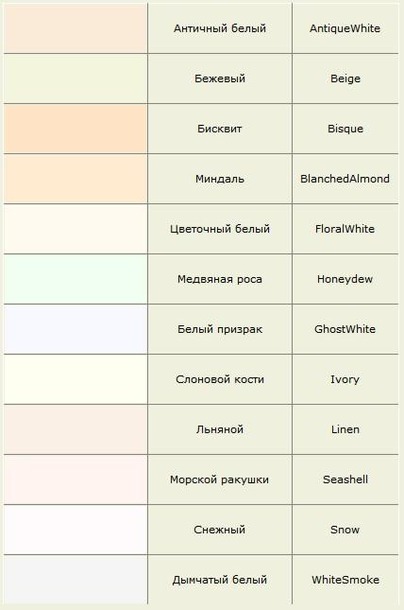This screenshot has width=404, height=610.
Task: Select the 'Слоновой кости' text cell
Action: [x=220, y=379]
